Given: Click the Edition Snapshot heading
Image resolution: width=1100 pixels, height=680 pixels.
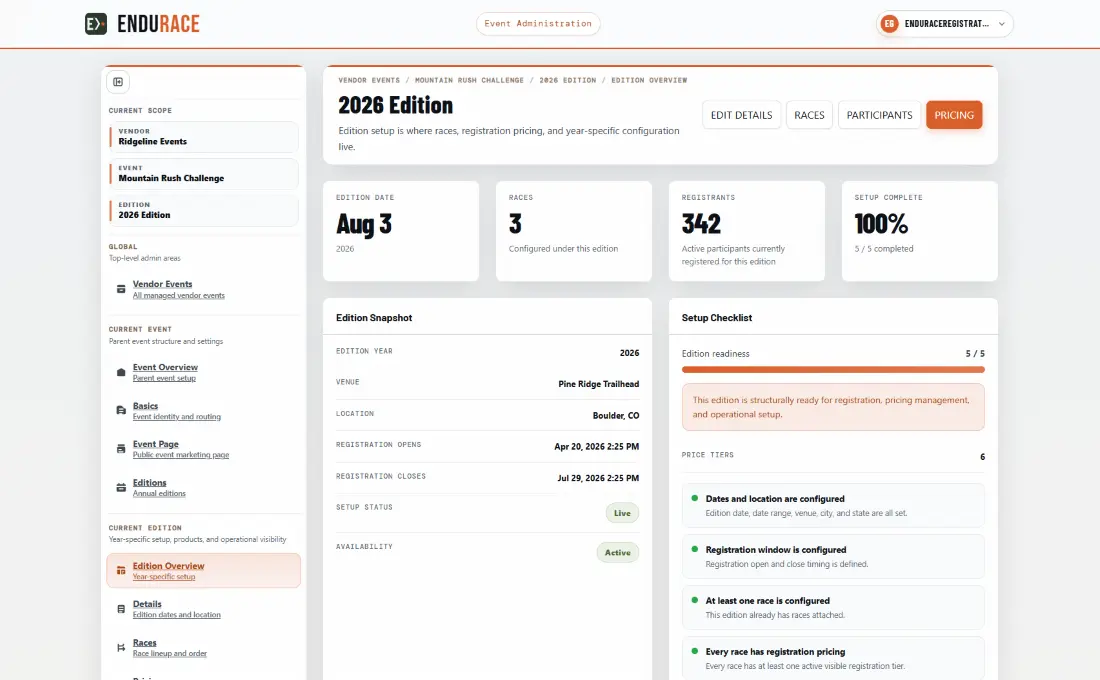Looking at the screenshot, I should pyautogui.click(x=374, y=318).
